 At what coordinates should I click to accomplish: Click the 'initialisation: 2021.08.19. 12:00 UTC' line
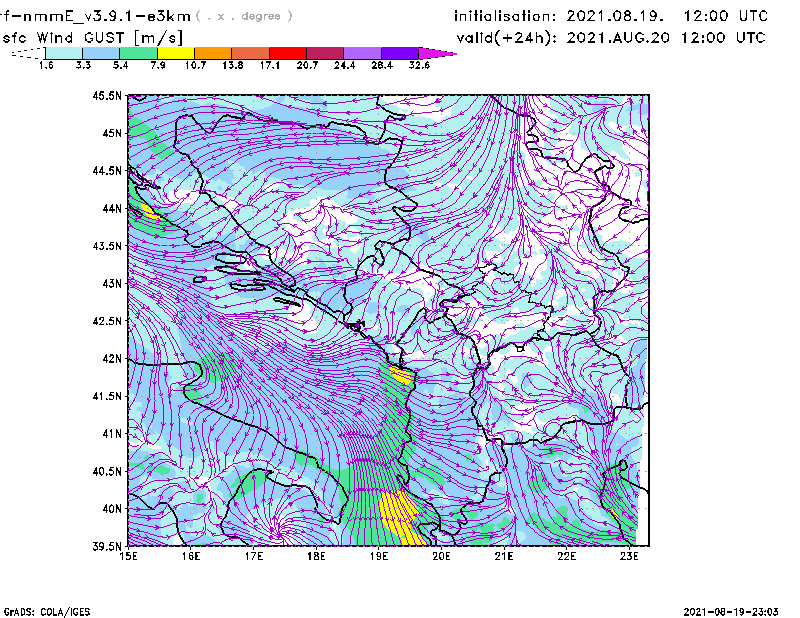click(x=611, y=16)
